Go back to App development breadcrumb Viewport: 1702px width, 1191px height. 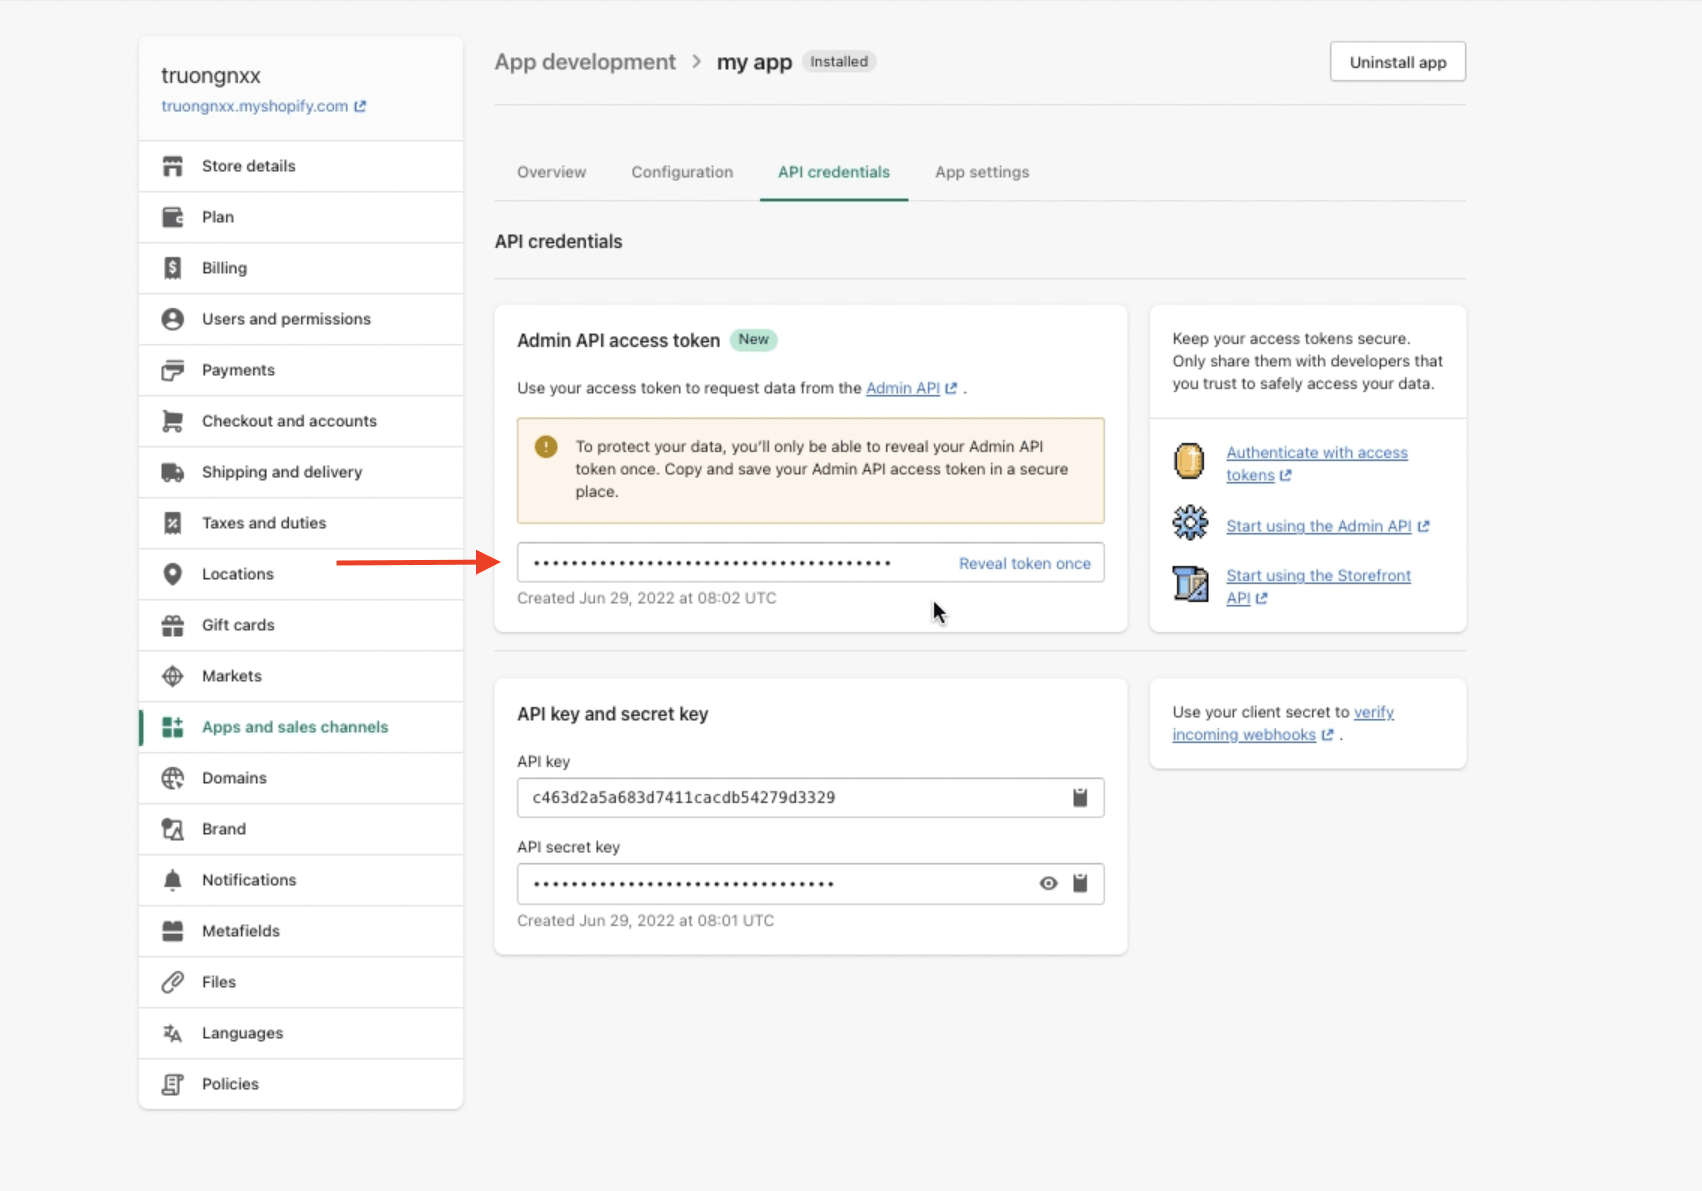(x=585, y=62)
